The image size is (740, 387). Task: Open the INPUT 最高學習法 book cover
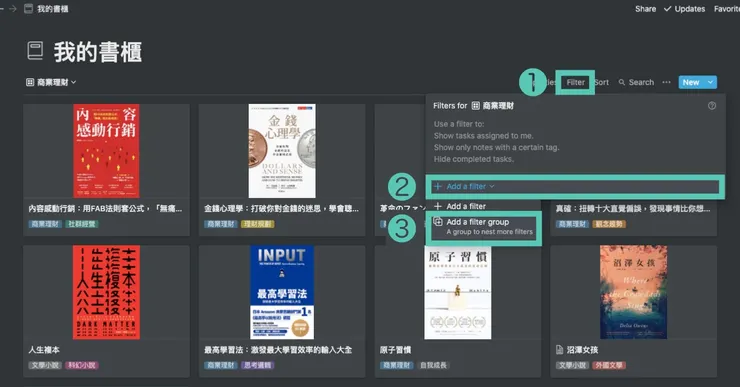pos(282,292)
